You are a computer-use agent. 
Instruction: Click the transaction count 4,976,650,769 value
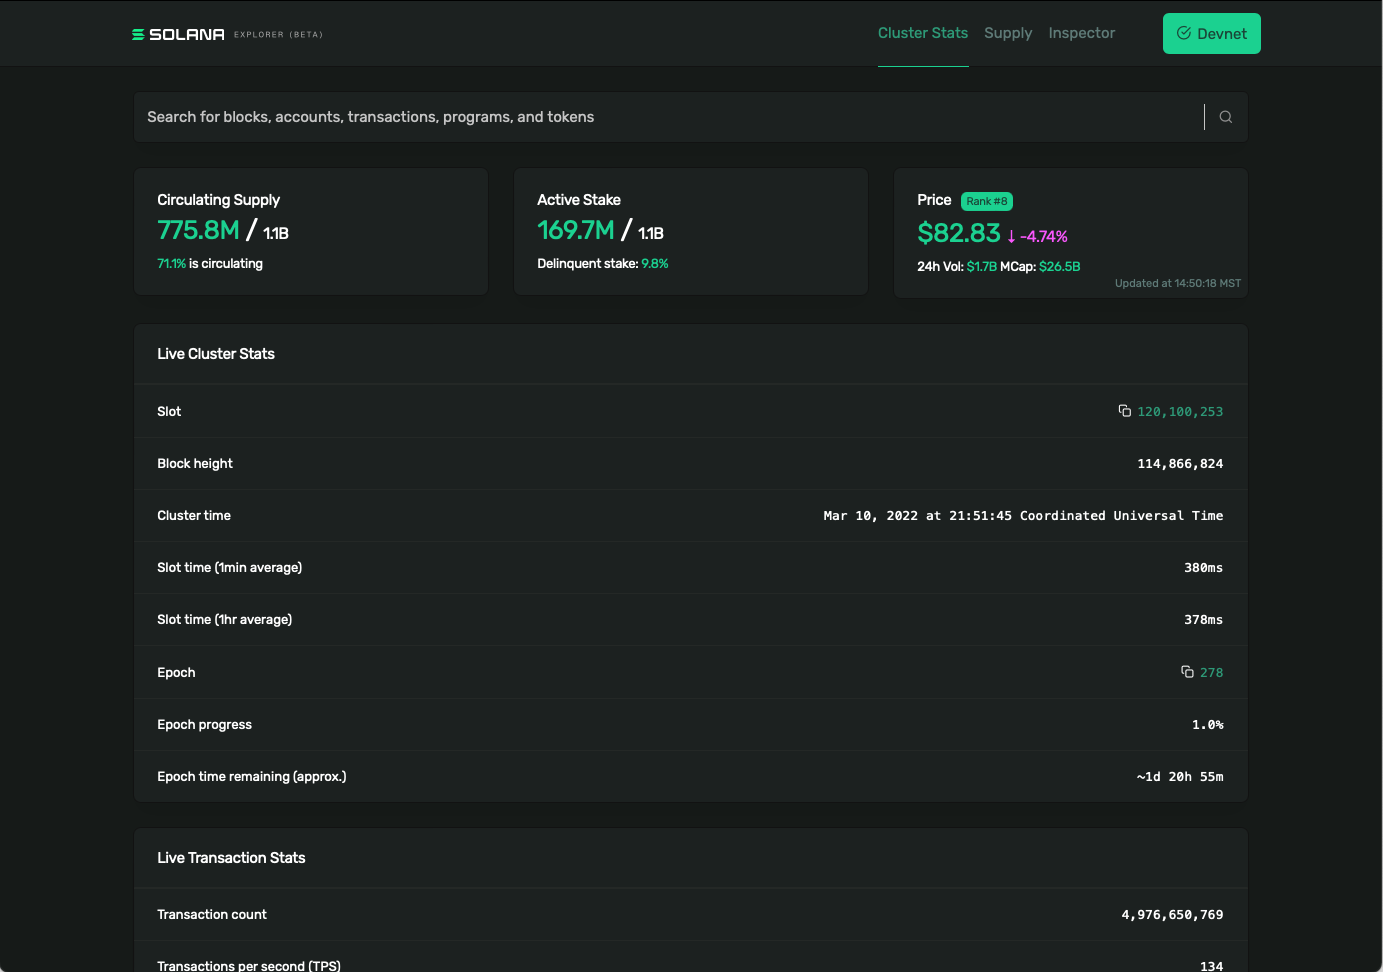coord(1171,914)
